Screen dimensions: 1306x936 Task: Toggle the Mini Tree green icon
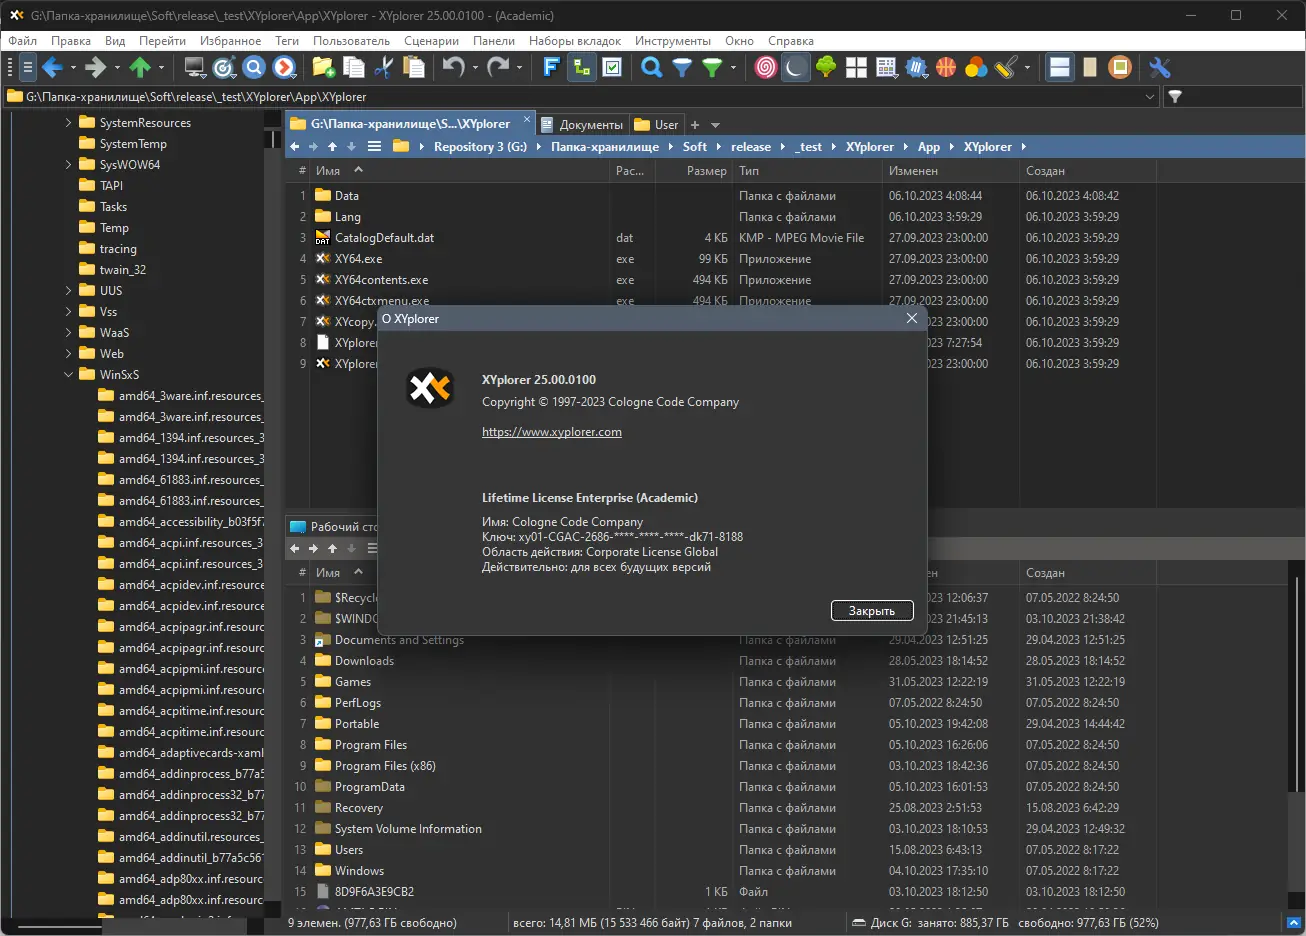pos(581,68)
